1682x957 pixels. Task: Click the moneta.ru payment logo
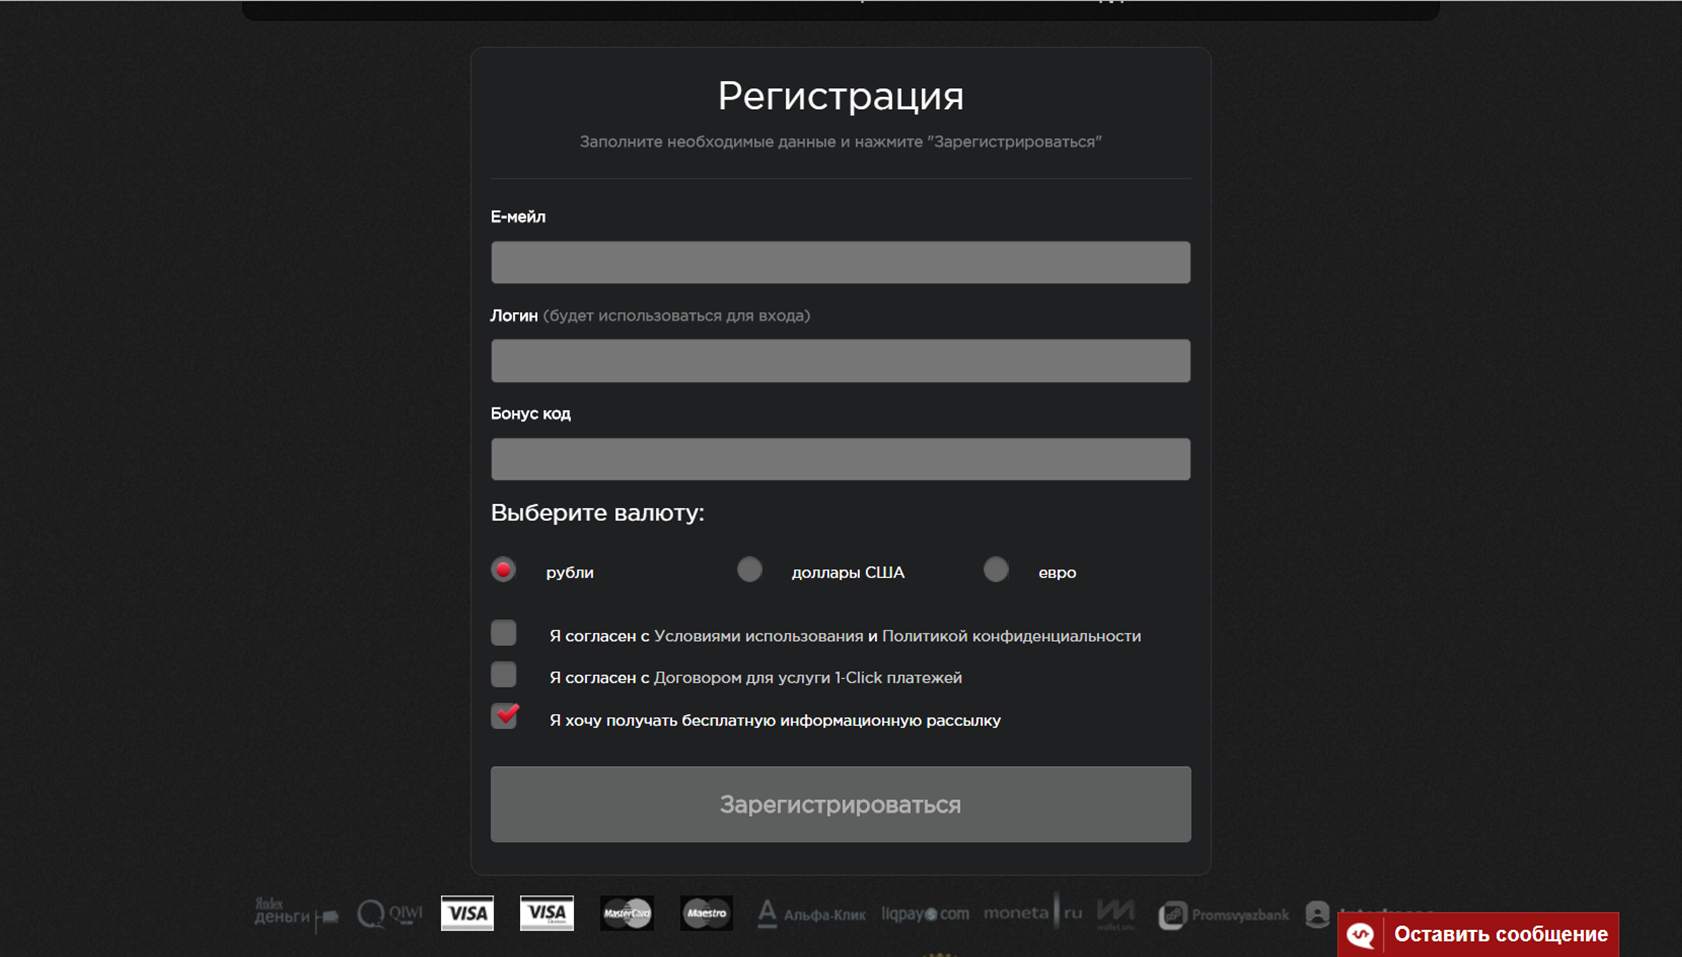[1032, 913]
